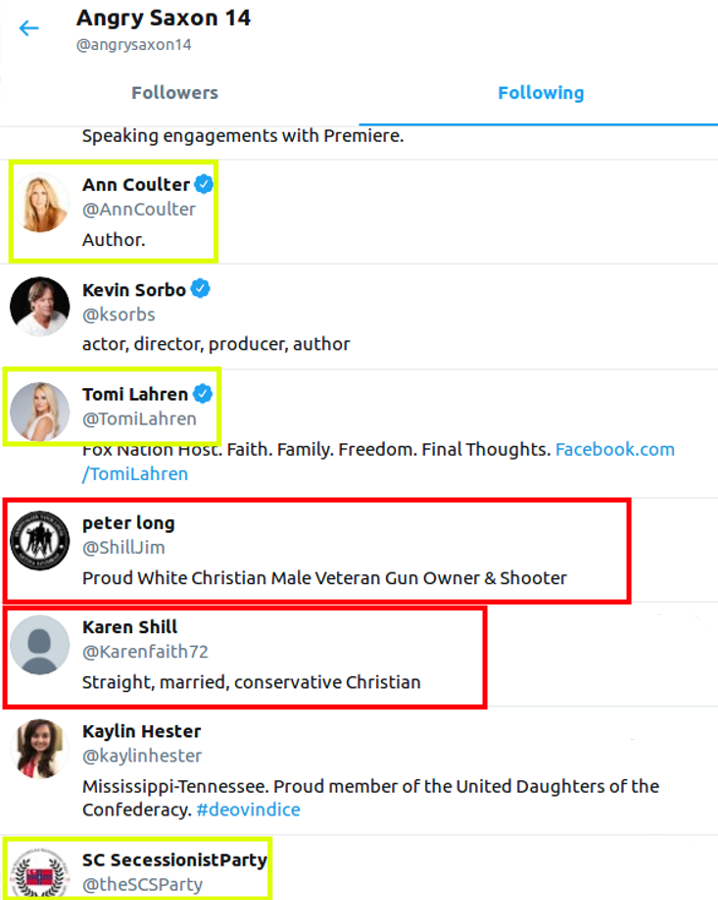Open Ann Coulter's profile picture
Screen dimensions: 718x900
click(40, 204)
